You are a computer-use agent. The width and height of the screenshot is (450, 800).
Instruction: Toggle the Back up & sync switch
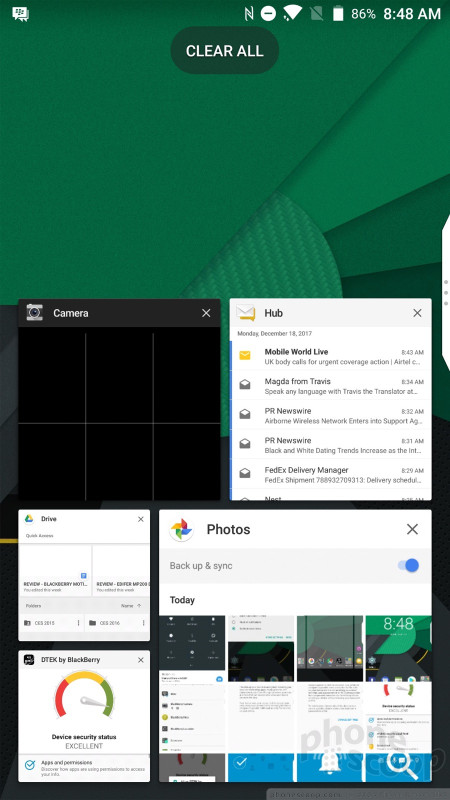[x=408, y=565]
